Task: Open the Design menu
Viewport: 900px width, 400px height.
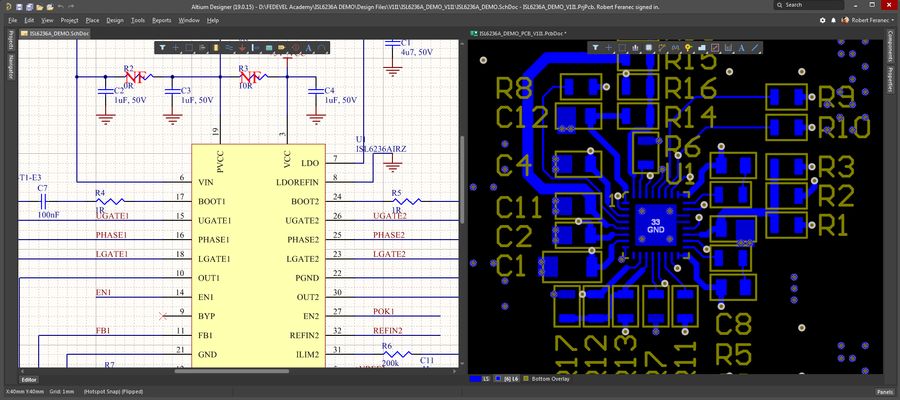Action: 115,20
